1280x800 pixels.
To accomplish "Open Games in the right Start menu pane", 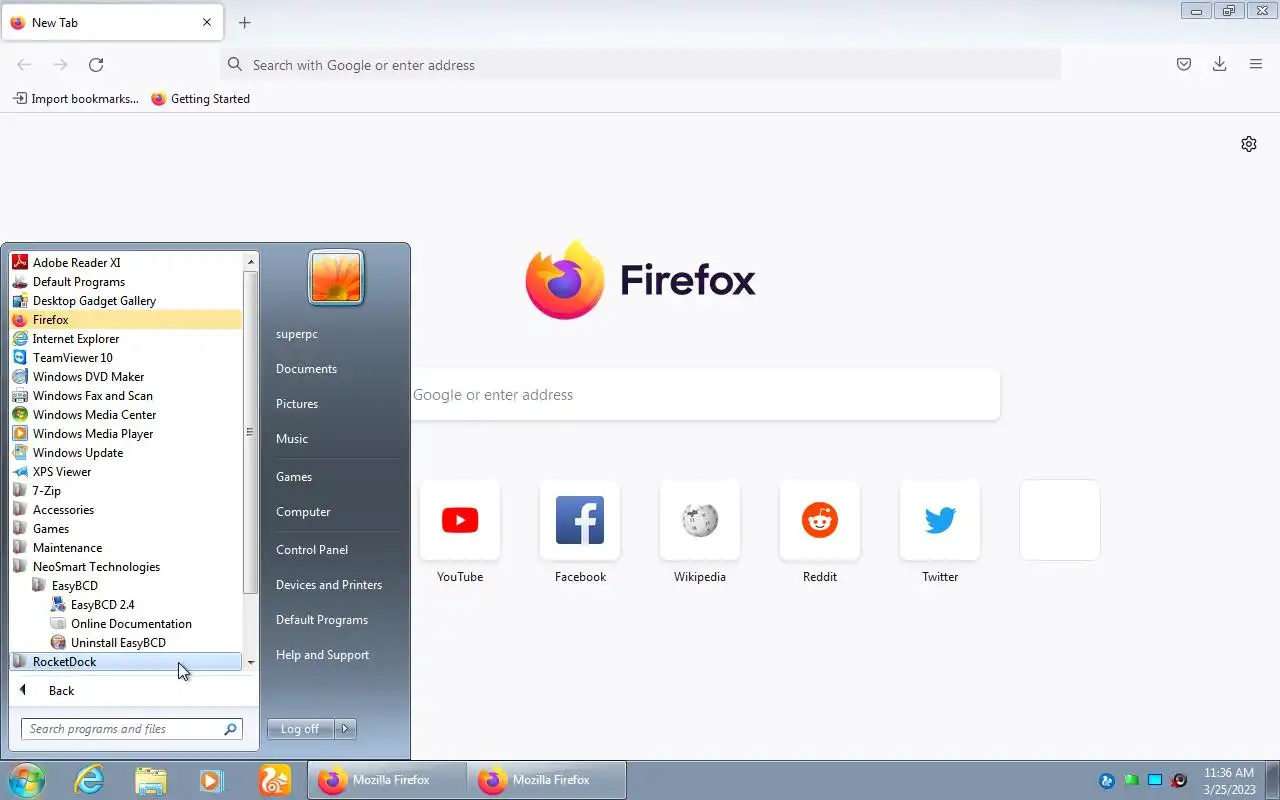I will click(294, 477).
